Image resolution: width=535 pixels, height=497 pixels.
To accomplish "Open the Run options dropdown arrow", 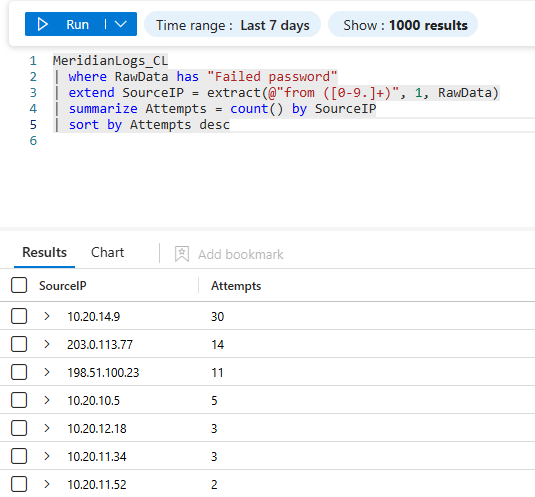I will click(x=121, y=24).
